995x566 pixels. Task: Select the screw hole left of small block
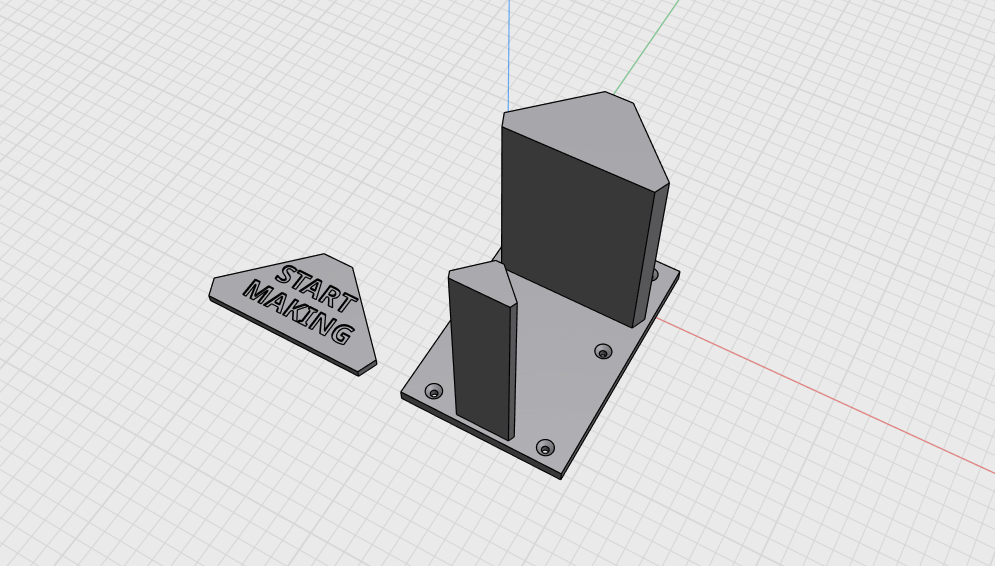[434, 391]
